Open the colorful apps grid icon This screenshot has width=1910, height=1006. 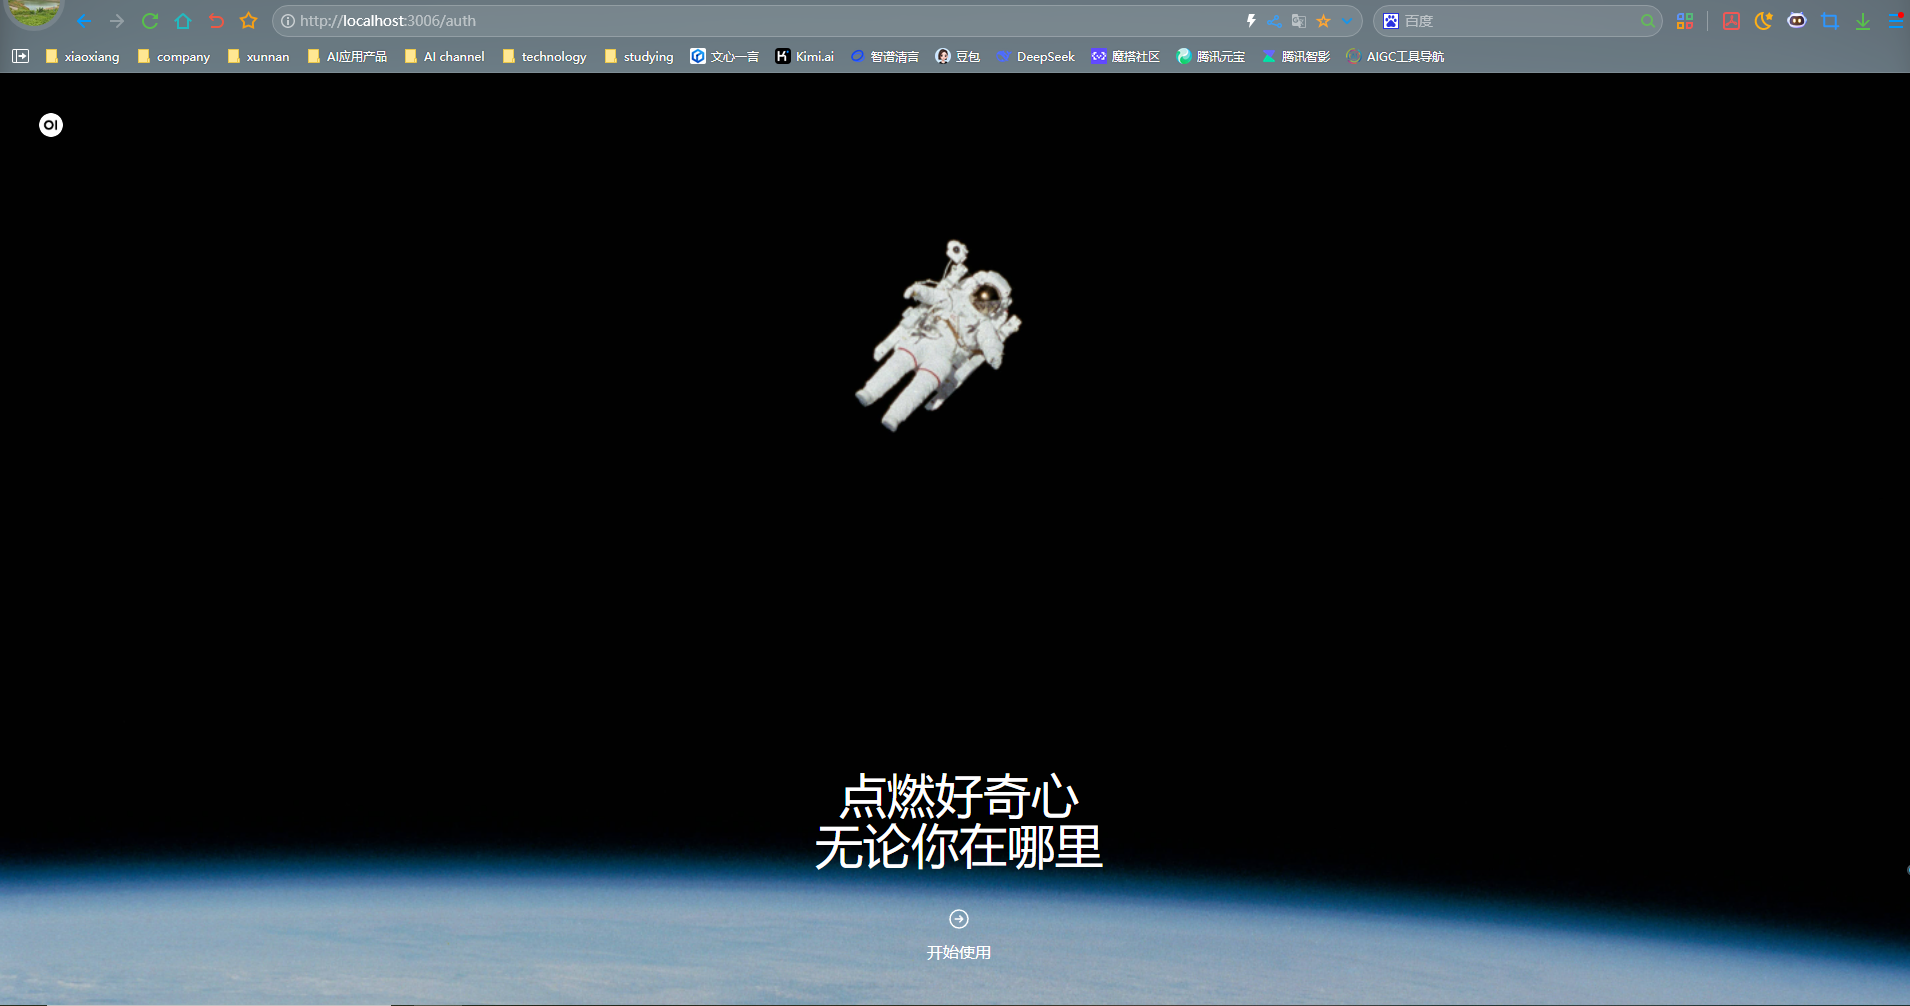click(x=1685, y=21)
